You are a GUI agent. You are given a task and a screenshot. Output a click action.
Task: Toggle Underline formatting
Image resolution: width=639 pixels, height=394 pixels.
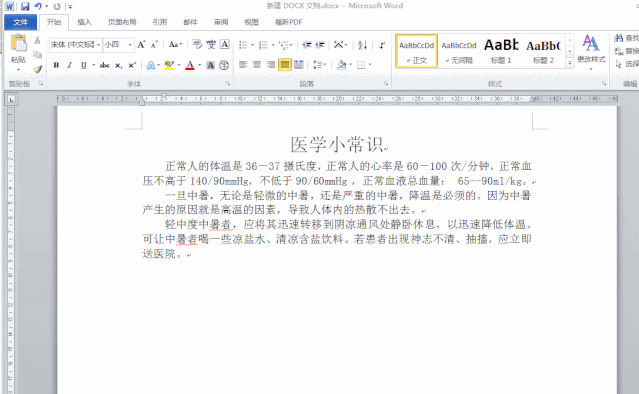(x=84, y=65)
